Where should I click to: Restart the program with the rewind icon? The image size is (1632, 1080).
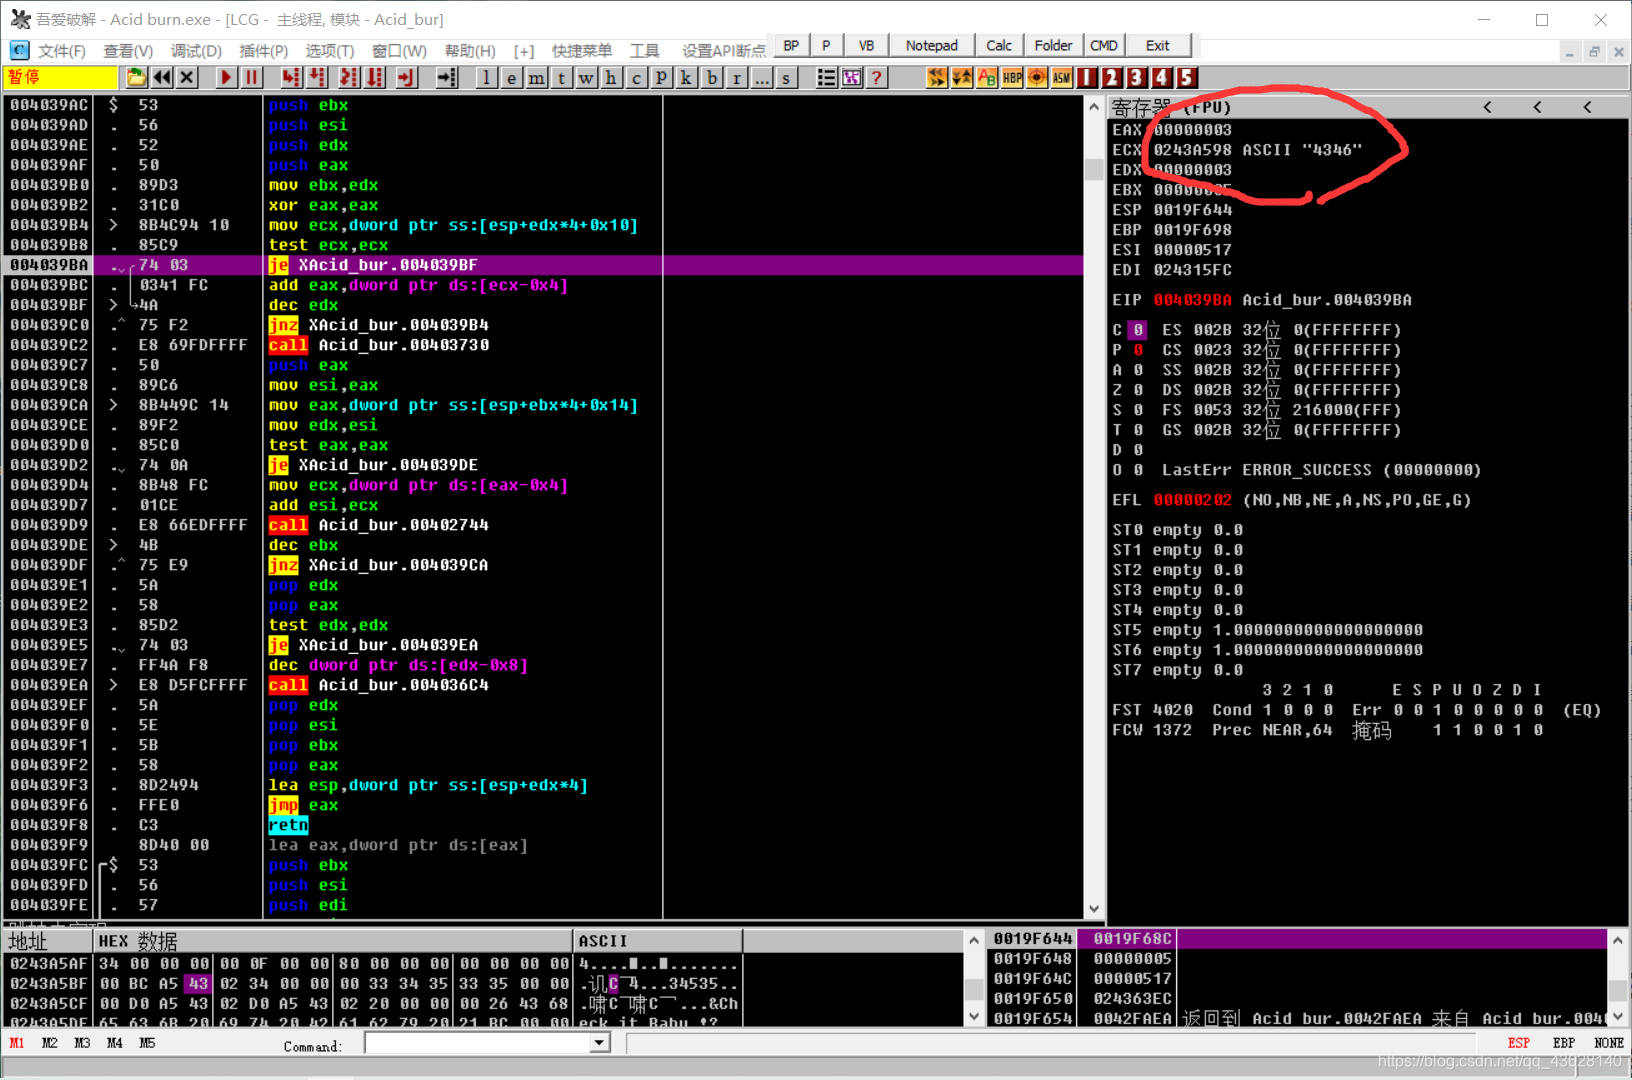click(x=162, y=77)
